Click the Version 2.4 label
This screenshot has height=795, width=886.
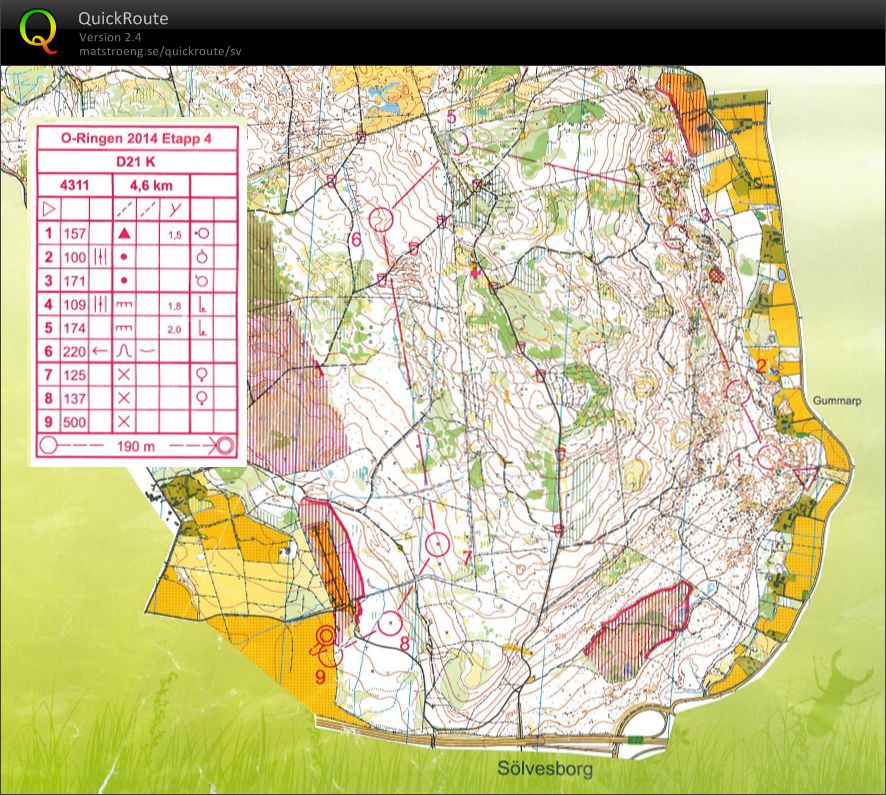[x=110, y=37]
